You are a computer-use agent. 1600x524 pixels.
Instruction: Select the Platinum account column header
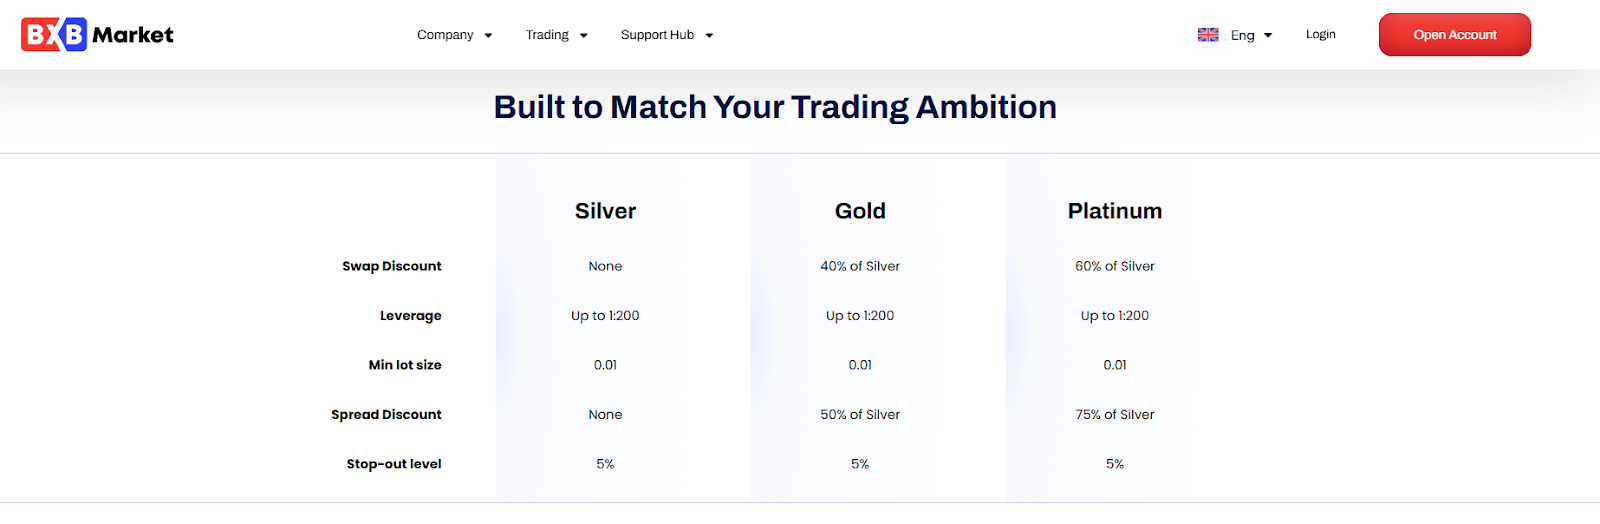pyautogui.click(x=1114, y=211)
